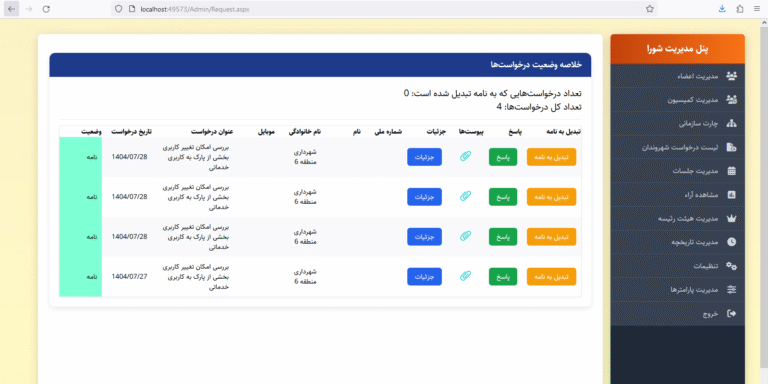
Task: Open لیست درخواست شهروندان in the sidebar
Action: tap(678, 147)
